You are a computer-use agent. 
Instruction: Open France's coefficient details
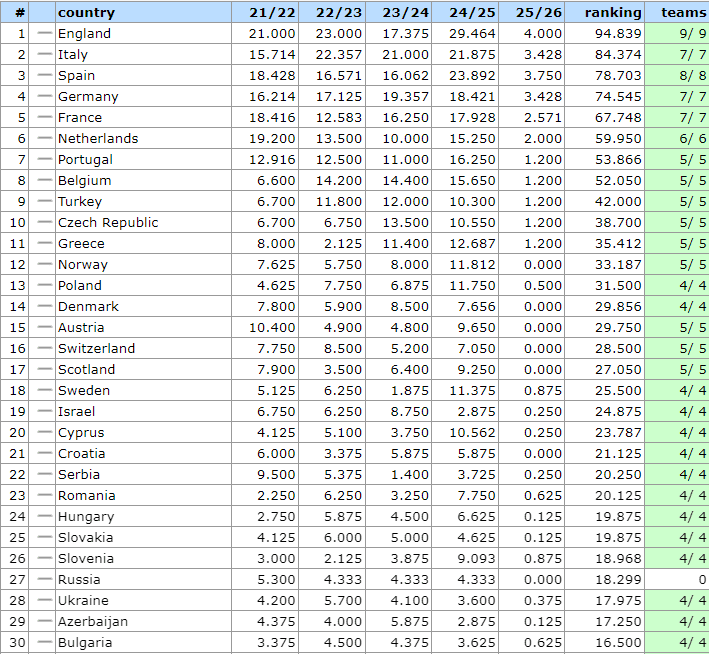(80, 118)
